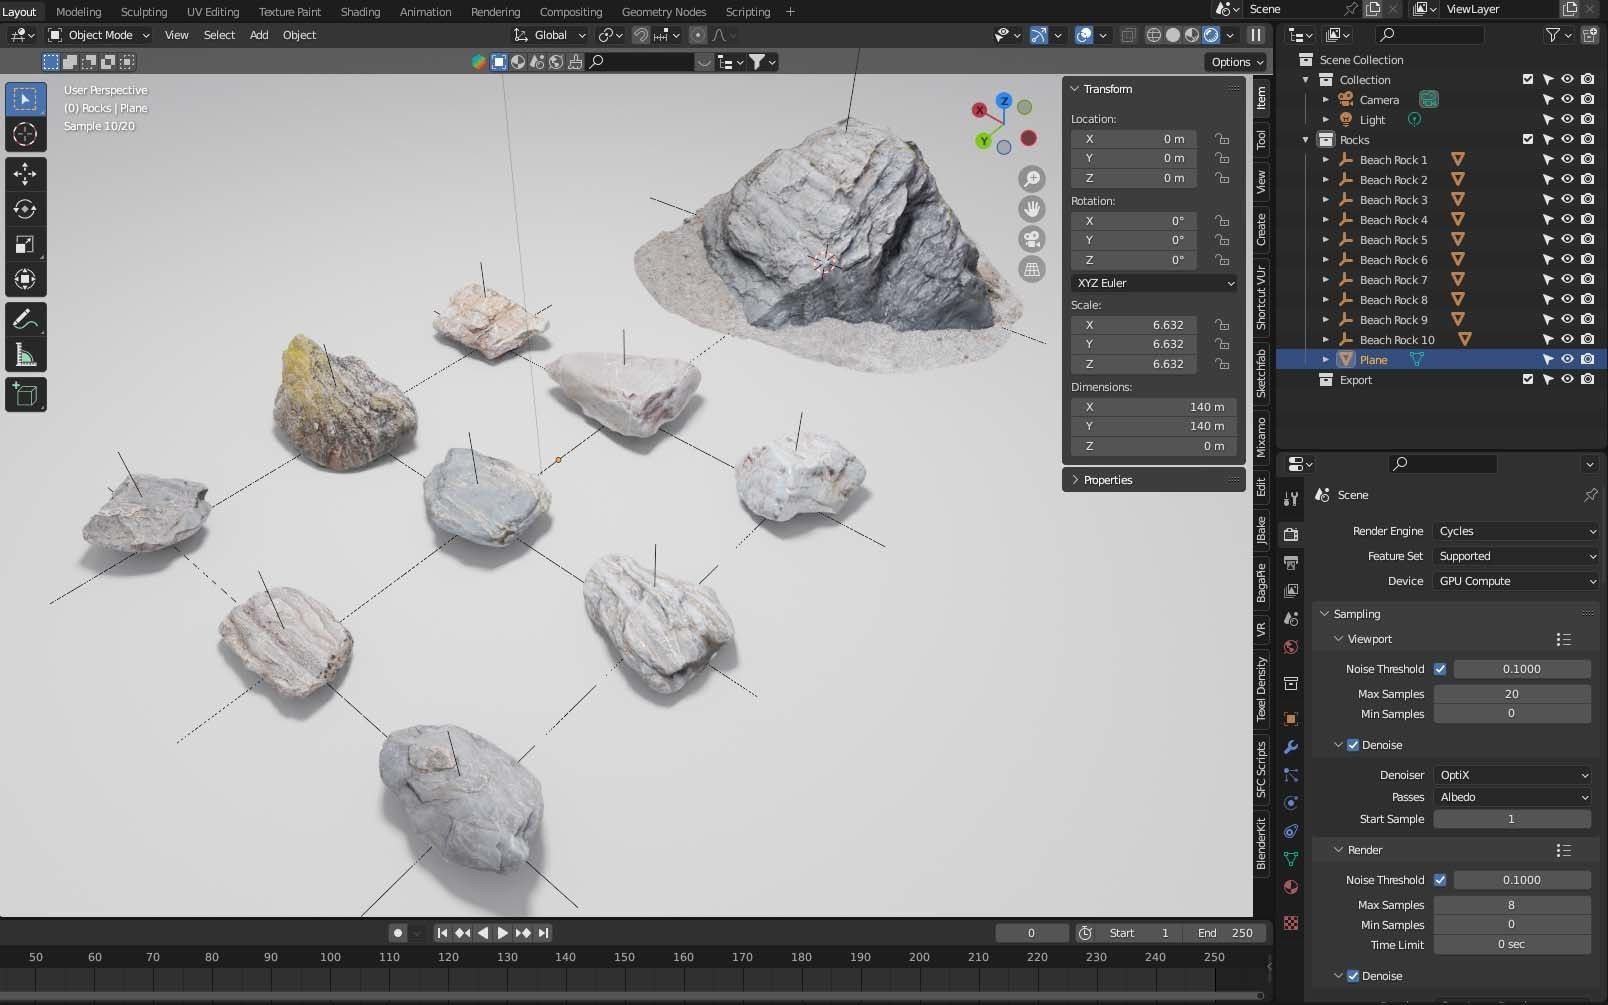Click the red X axis gizmo

click(x=979, y=110)
